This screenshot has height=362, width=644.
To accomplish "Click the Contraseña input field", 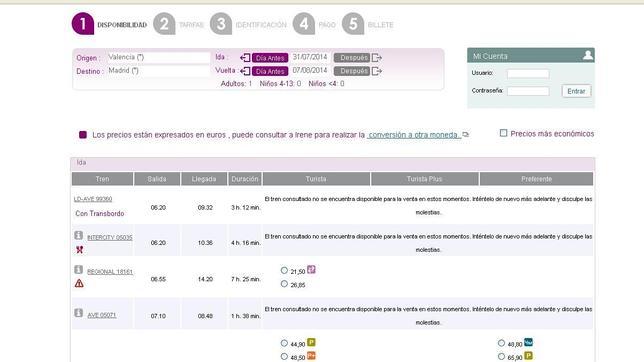I will [x=528, y=91].
